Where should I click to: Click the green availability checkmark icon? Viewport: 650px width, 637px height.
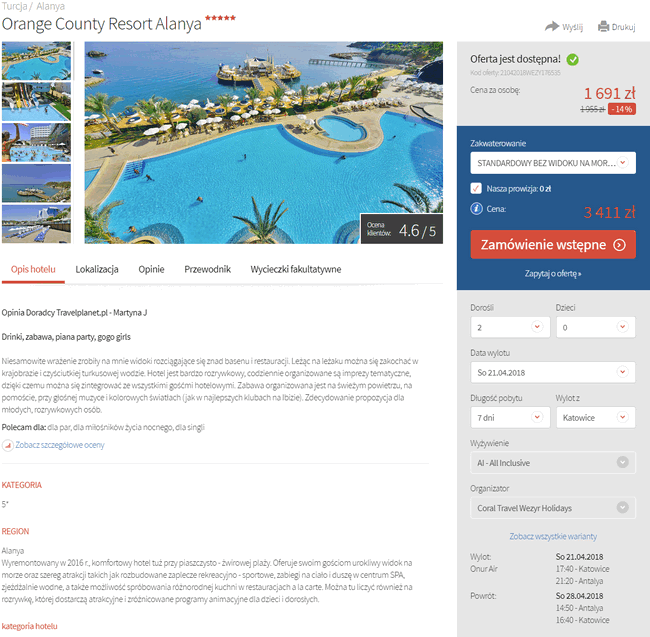point(572,60)
